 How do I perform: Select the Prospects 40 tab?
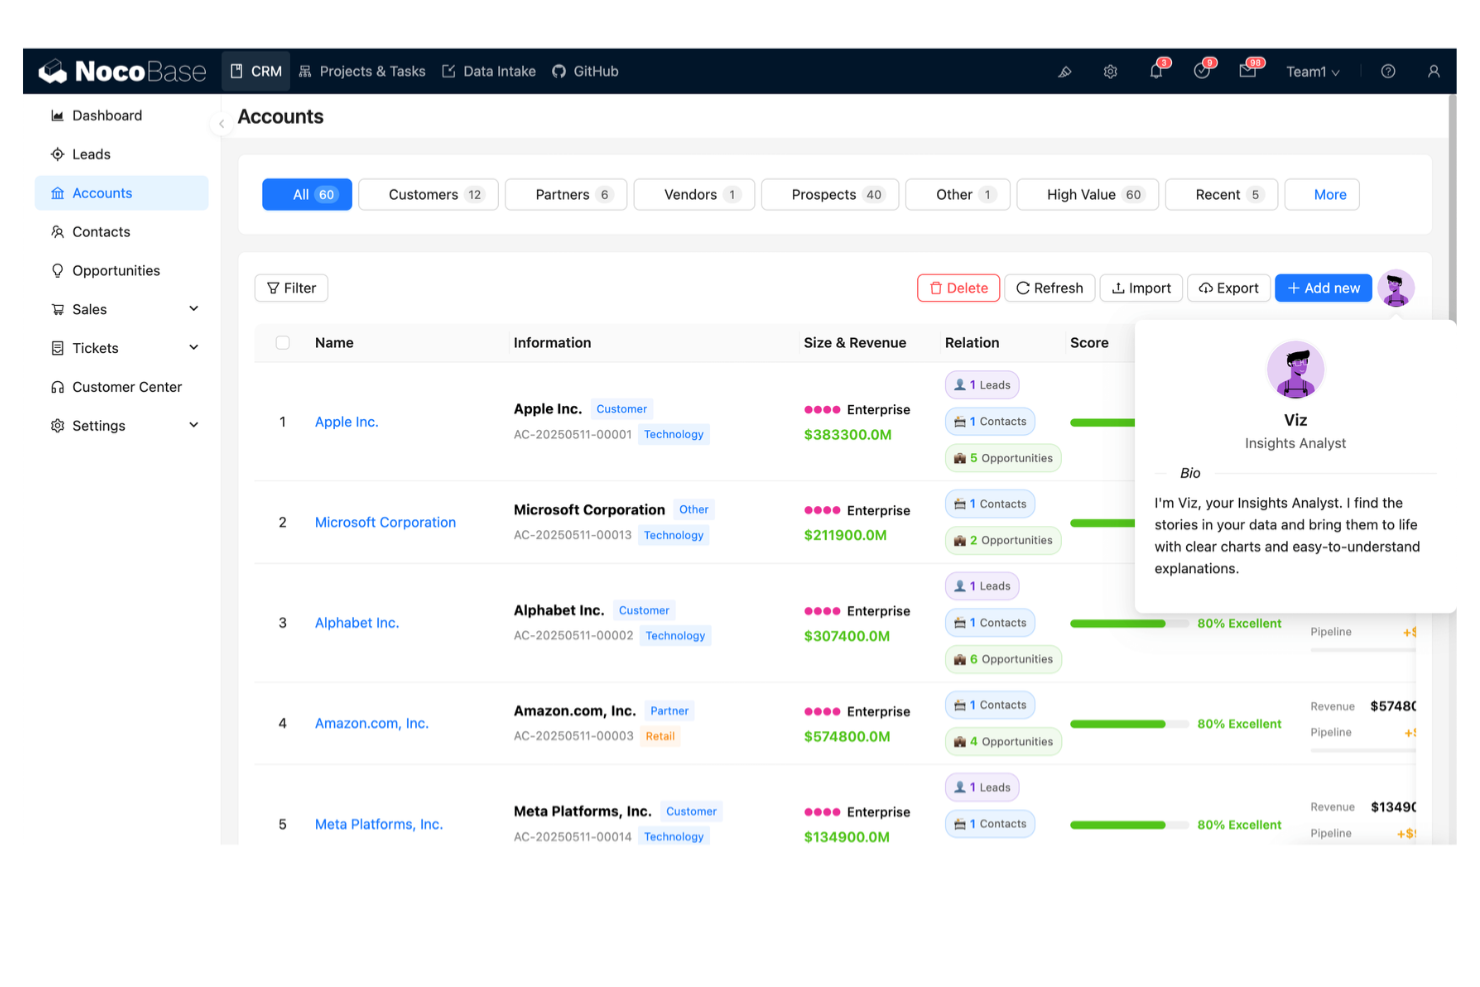point(830,195)
